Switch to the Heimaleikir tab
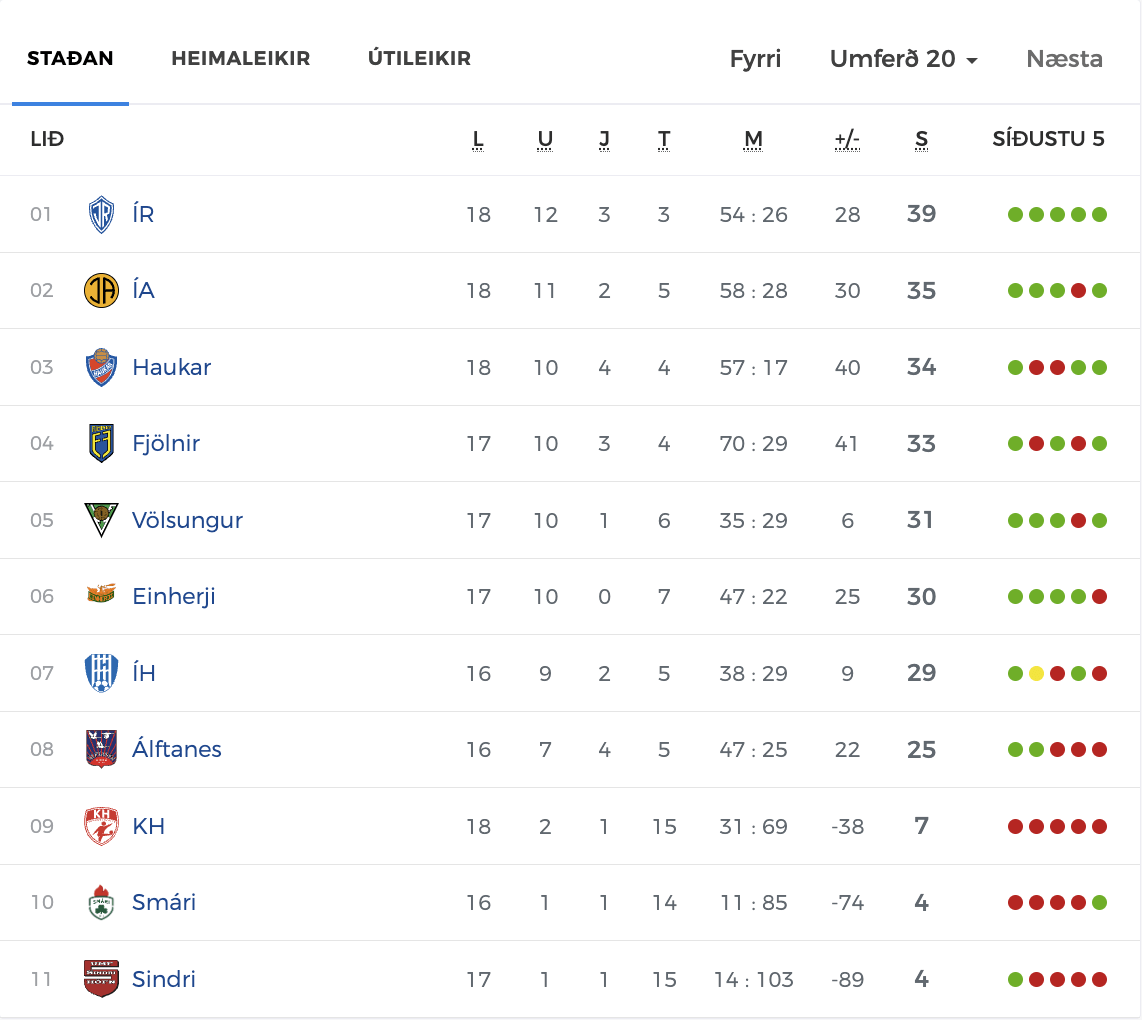This screenshot has height=1020, width=1142. [241, 58]
